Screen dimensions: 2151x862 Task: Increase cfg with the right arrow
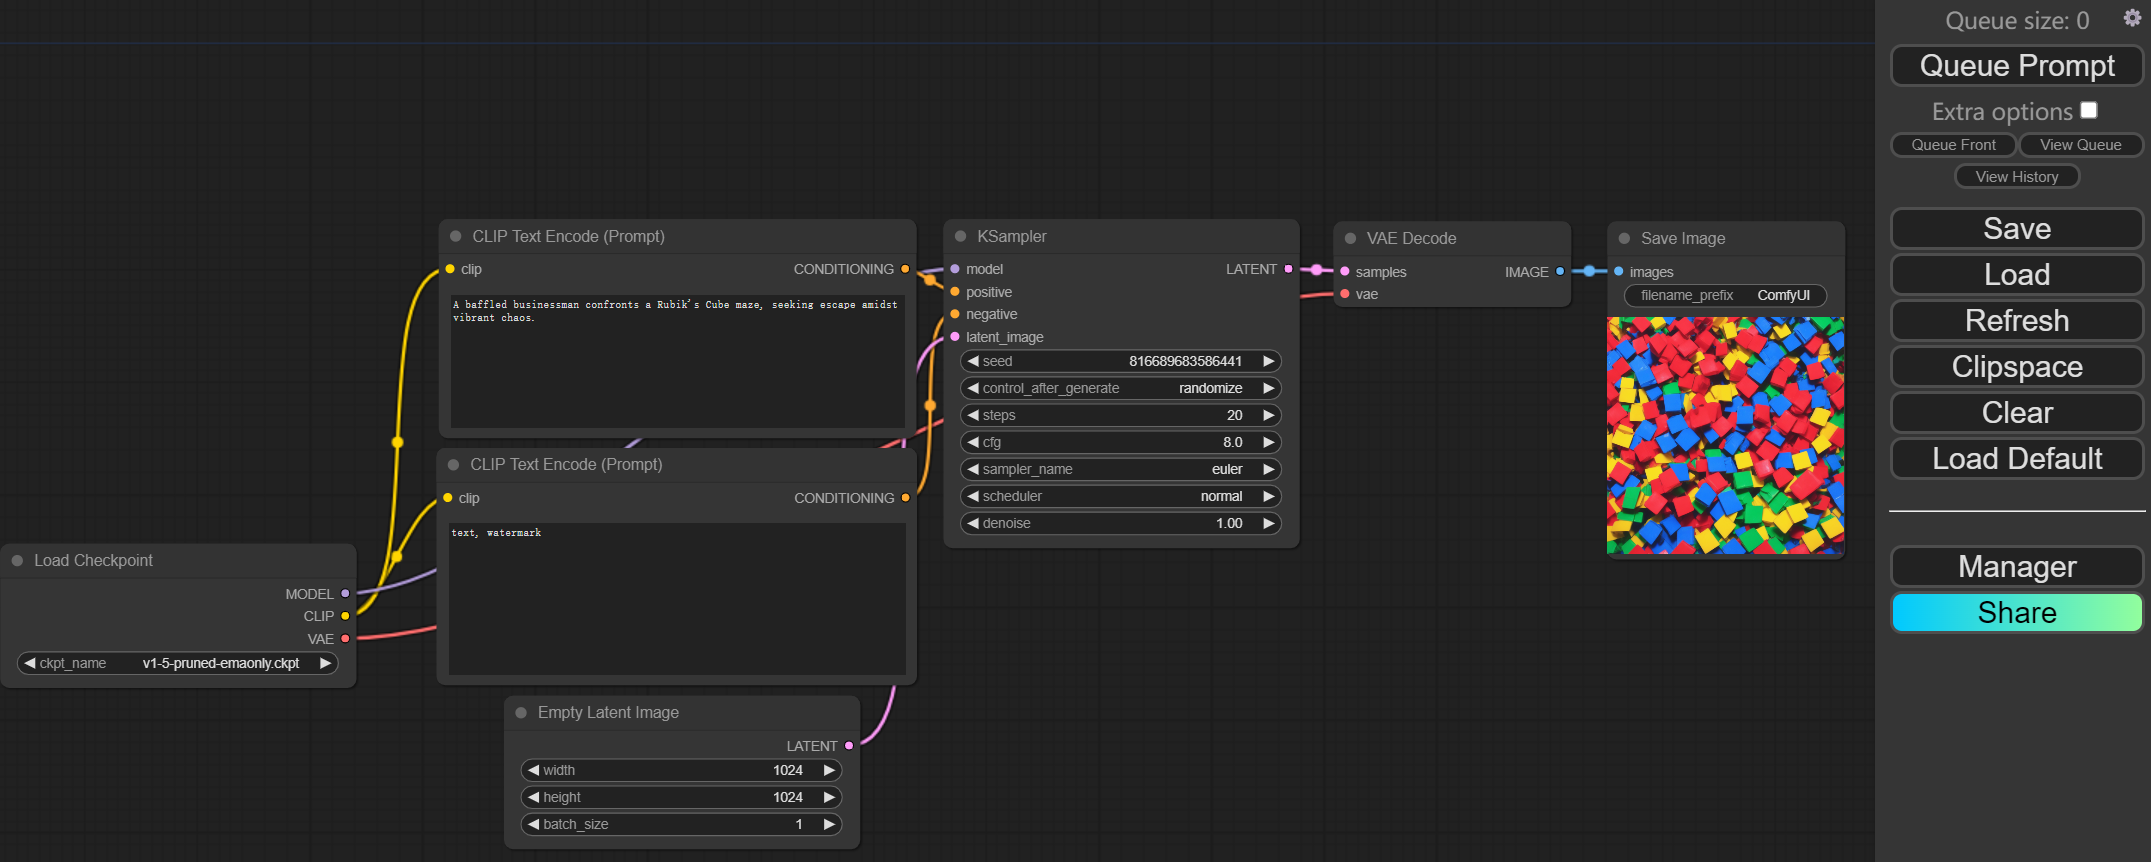coord(1268,442)
